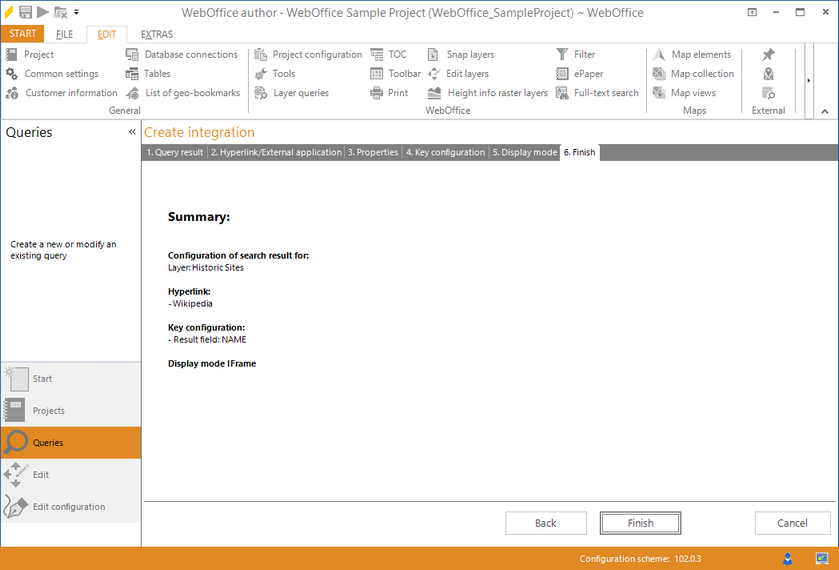Go to step 2. Hyperlink/External application
The height and width of the screenshot is (570, 839).
276,153
